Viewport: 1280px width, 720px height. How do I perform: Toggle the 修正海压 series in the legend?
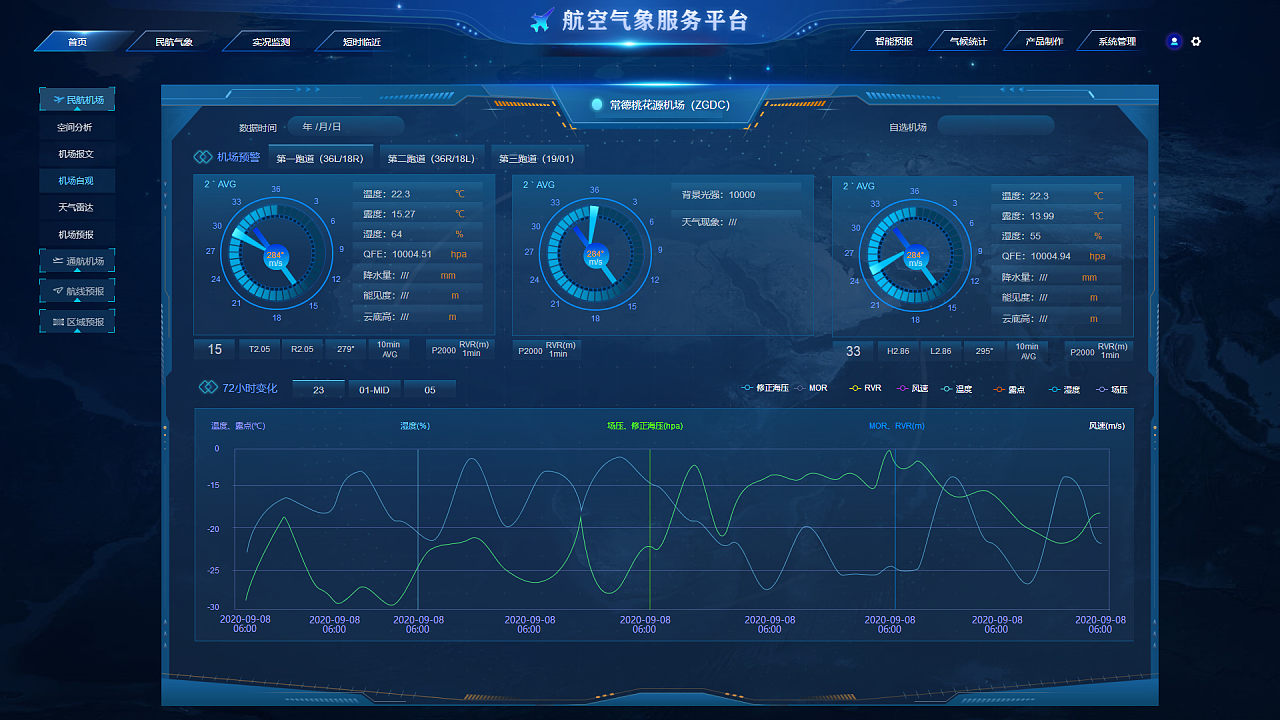click(765, 388)
